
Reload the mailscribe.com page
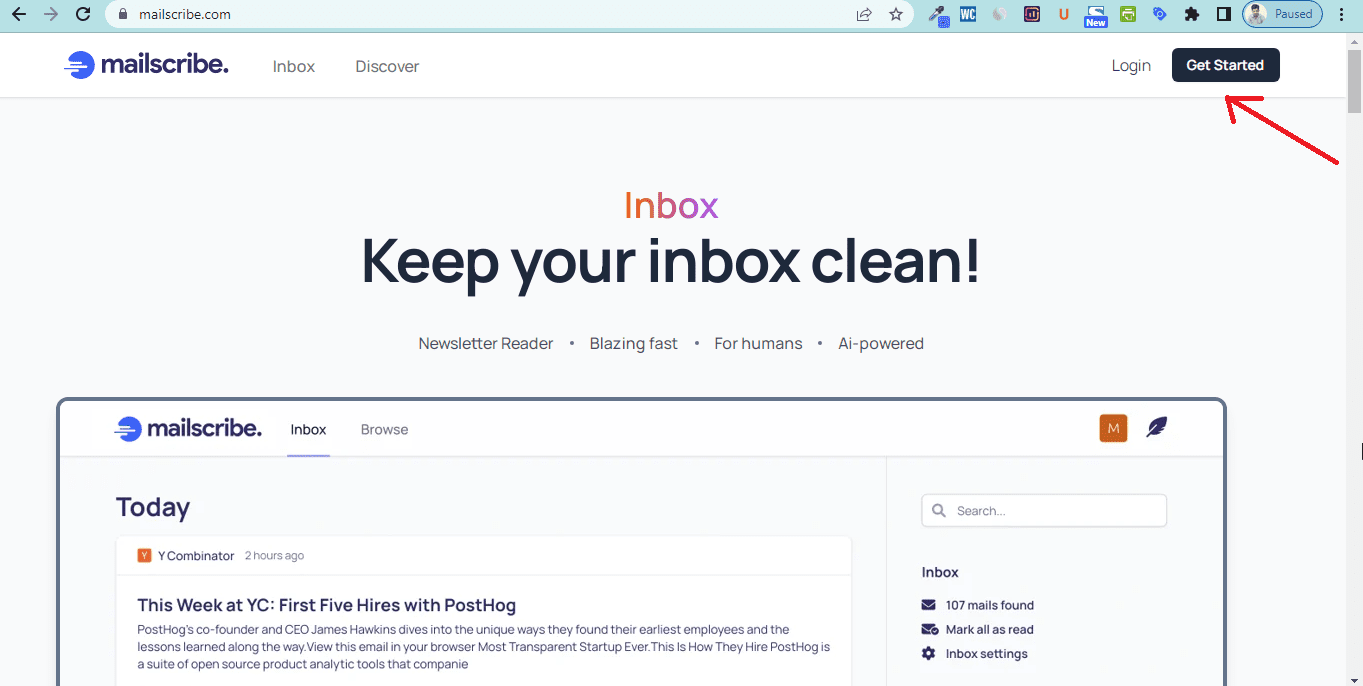pyautogui.click(x=83, y=14)
